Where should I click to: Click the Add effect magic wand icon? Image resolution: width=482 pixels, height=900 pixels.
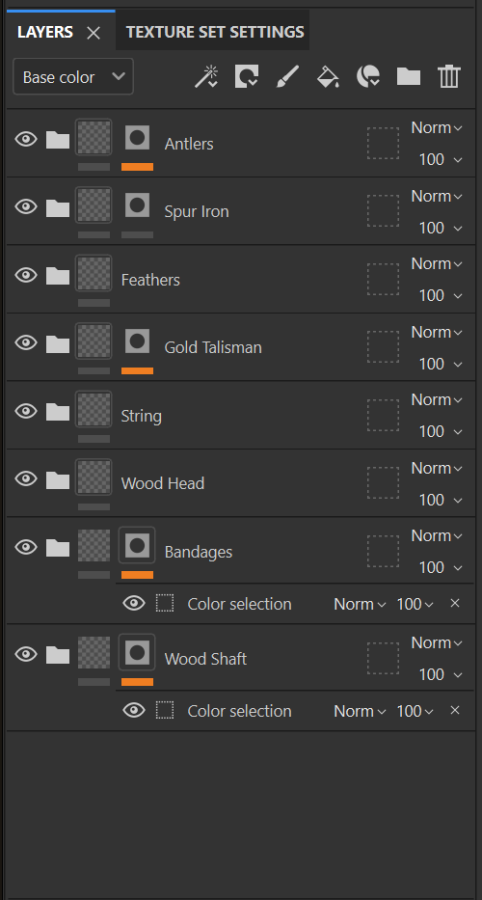[206, 76]
